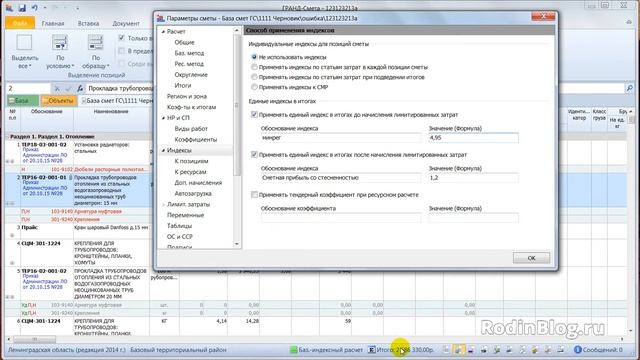Confirm the formula bar entry (check icon)
640x360 pixels.
pyautogui.click(x=68, y=88)
